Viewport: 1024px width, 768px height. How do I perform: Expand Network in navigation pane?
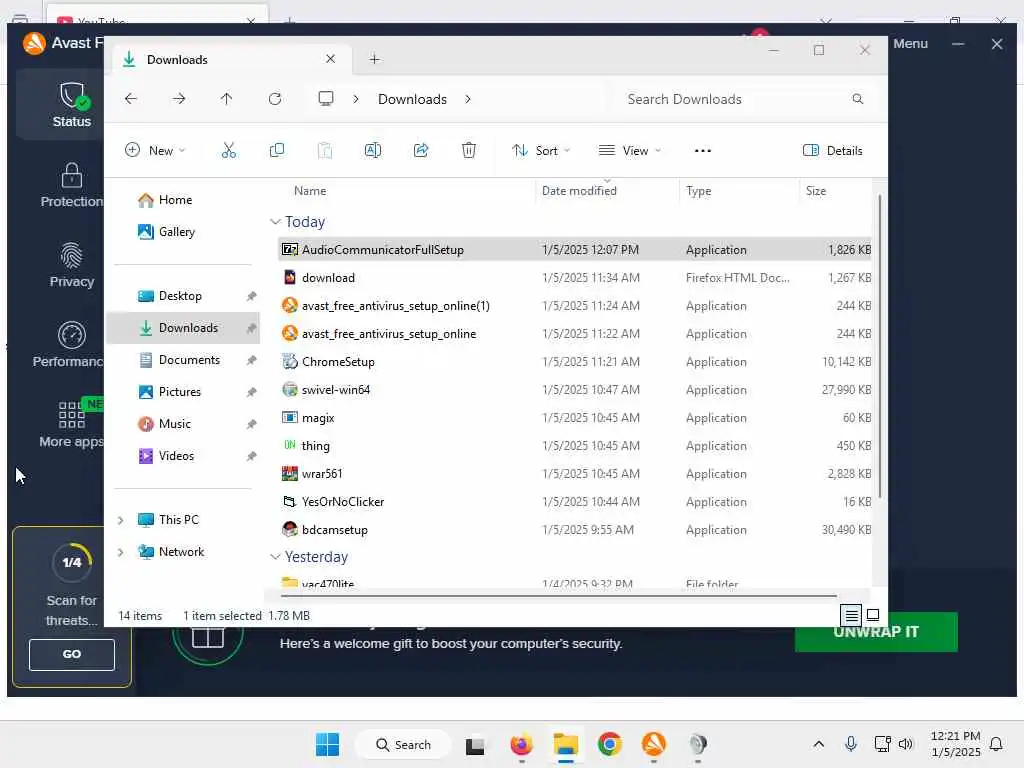(121, 552)
